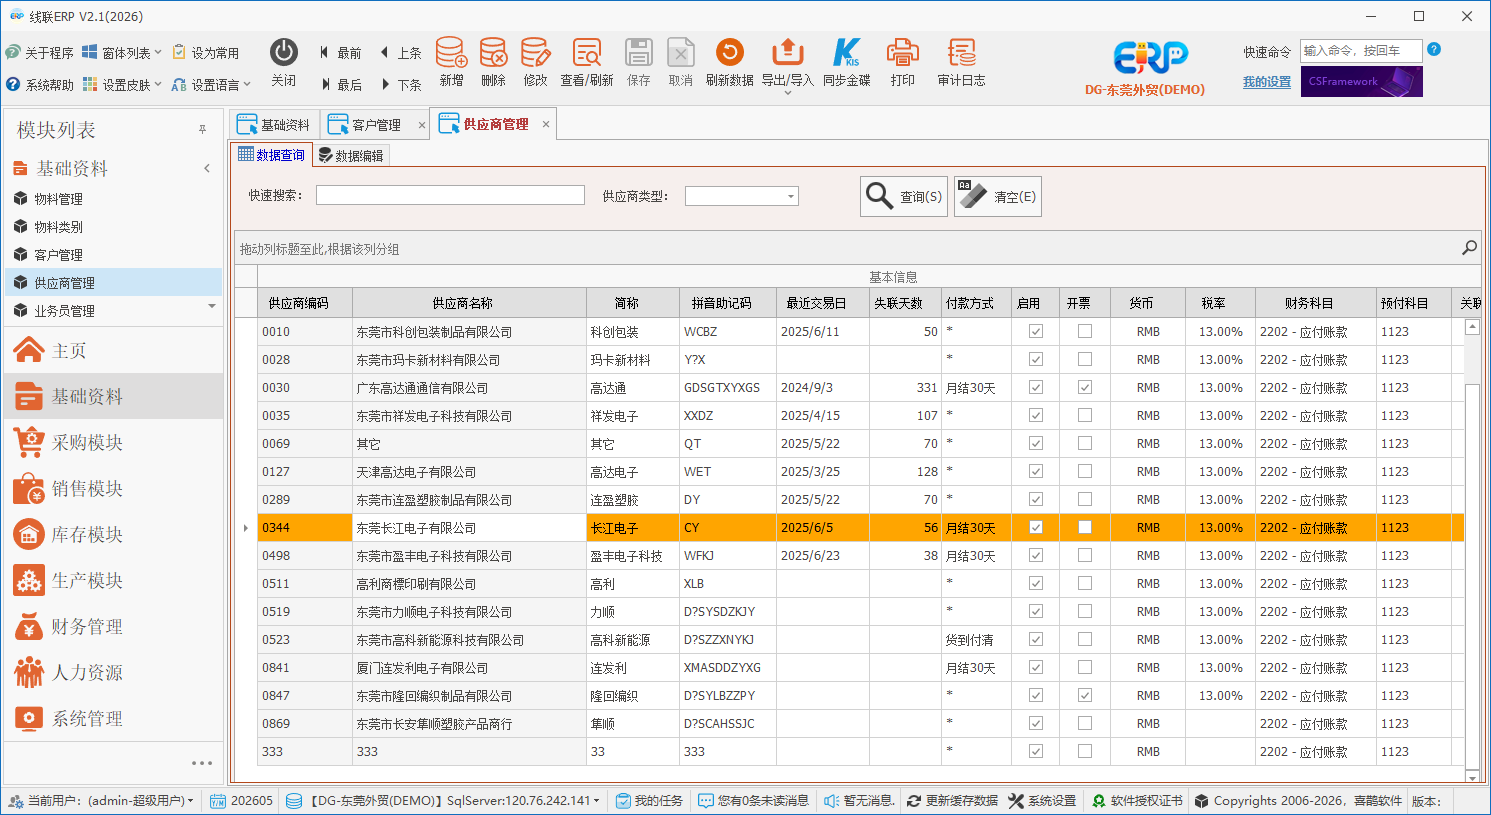Click the 清空(E) clear button

(998, 196)
